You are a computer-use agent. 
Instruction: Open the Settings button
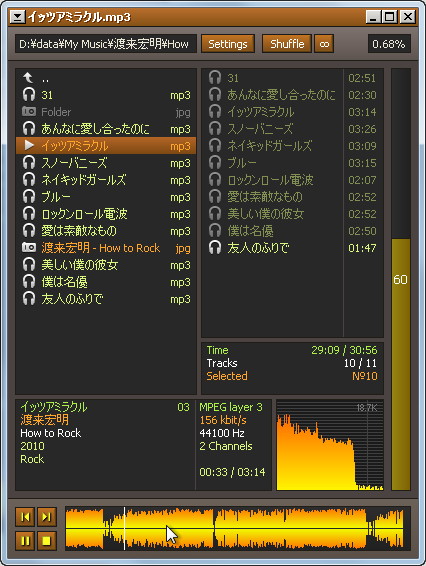pyautogui.click(x=228, y=44)
